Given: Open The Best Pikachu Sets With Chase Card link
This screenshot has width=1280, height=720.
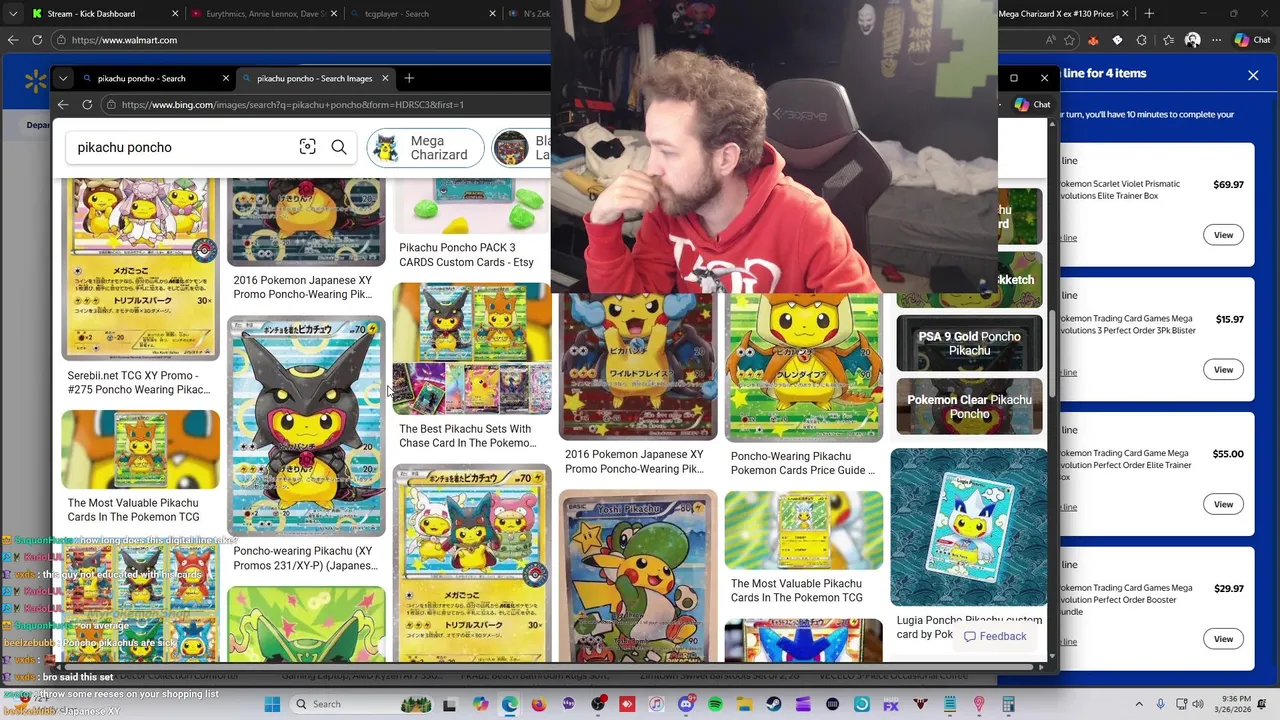Looking at the screenshot, I should tap(468, 436).
